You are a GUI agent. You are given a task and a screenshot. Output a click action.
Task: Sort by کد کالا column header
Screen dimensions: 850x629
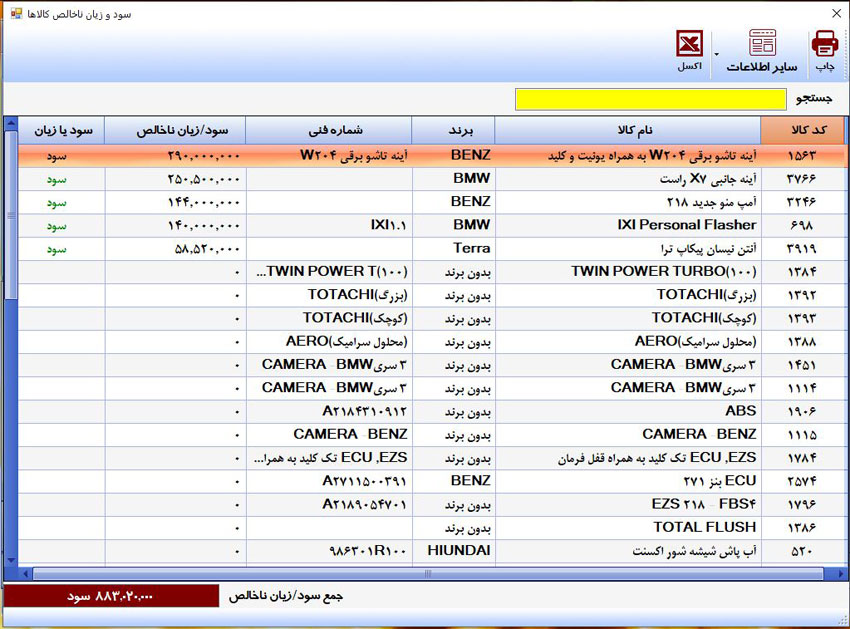coord(802,130)
